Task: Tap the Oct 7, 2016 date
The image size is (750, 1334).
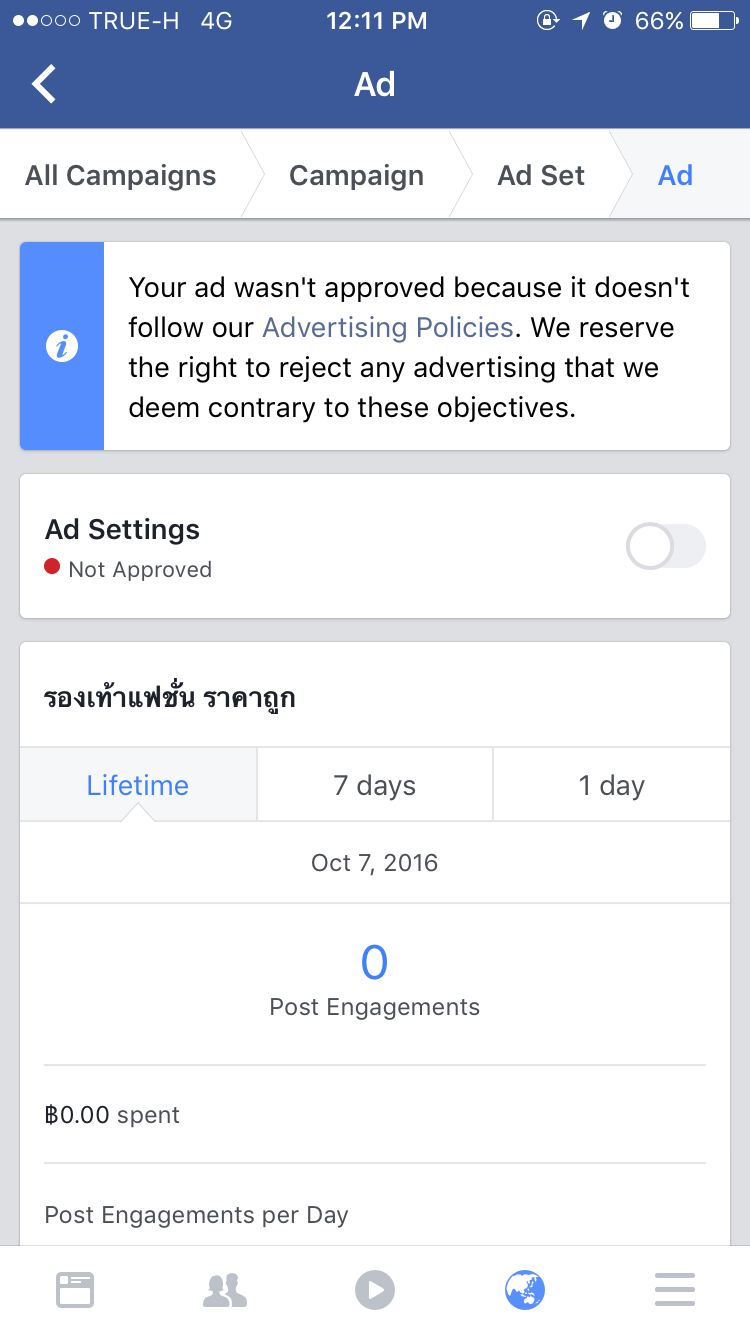Action: point(374,863)
